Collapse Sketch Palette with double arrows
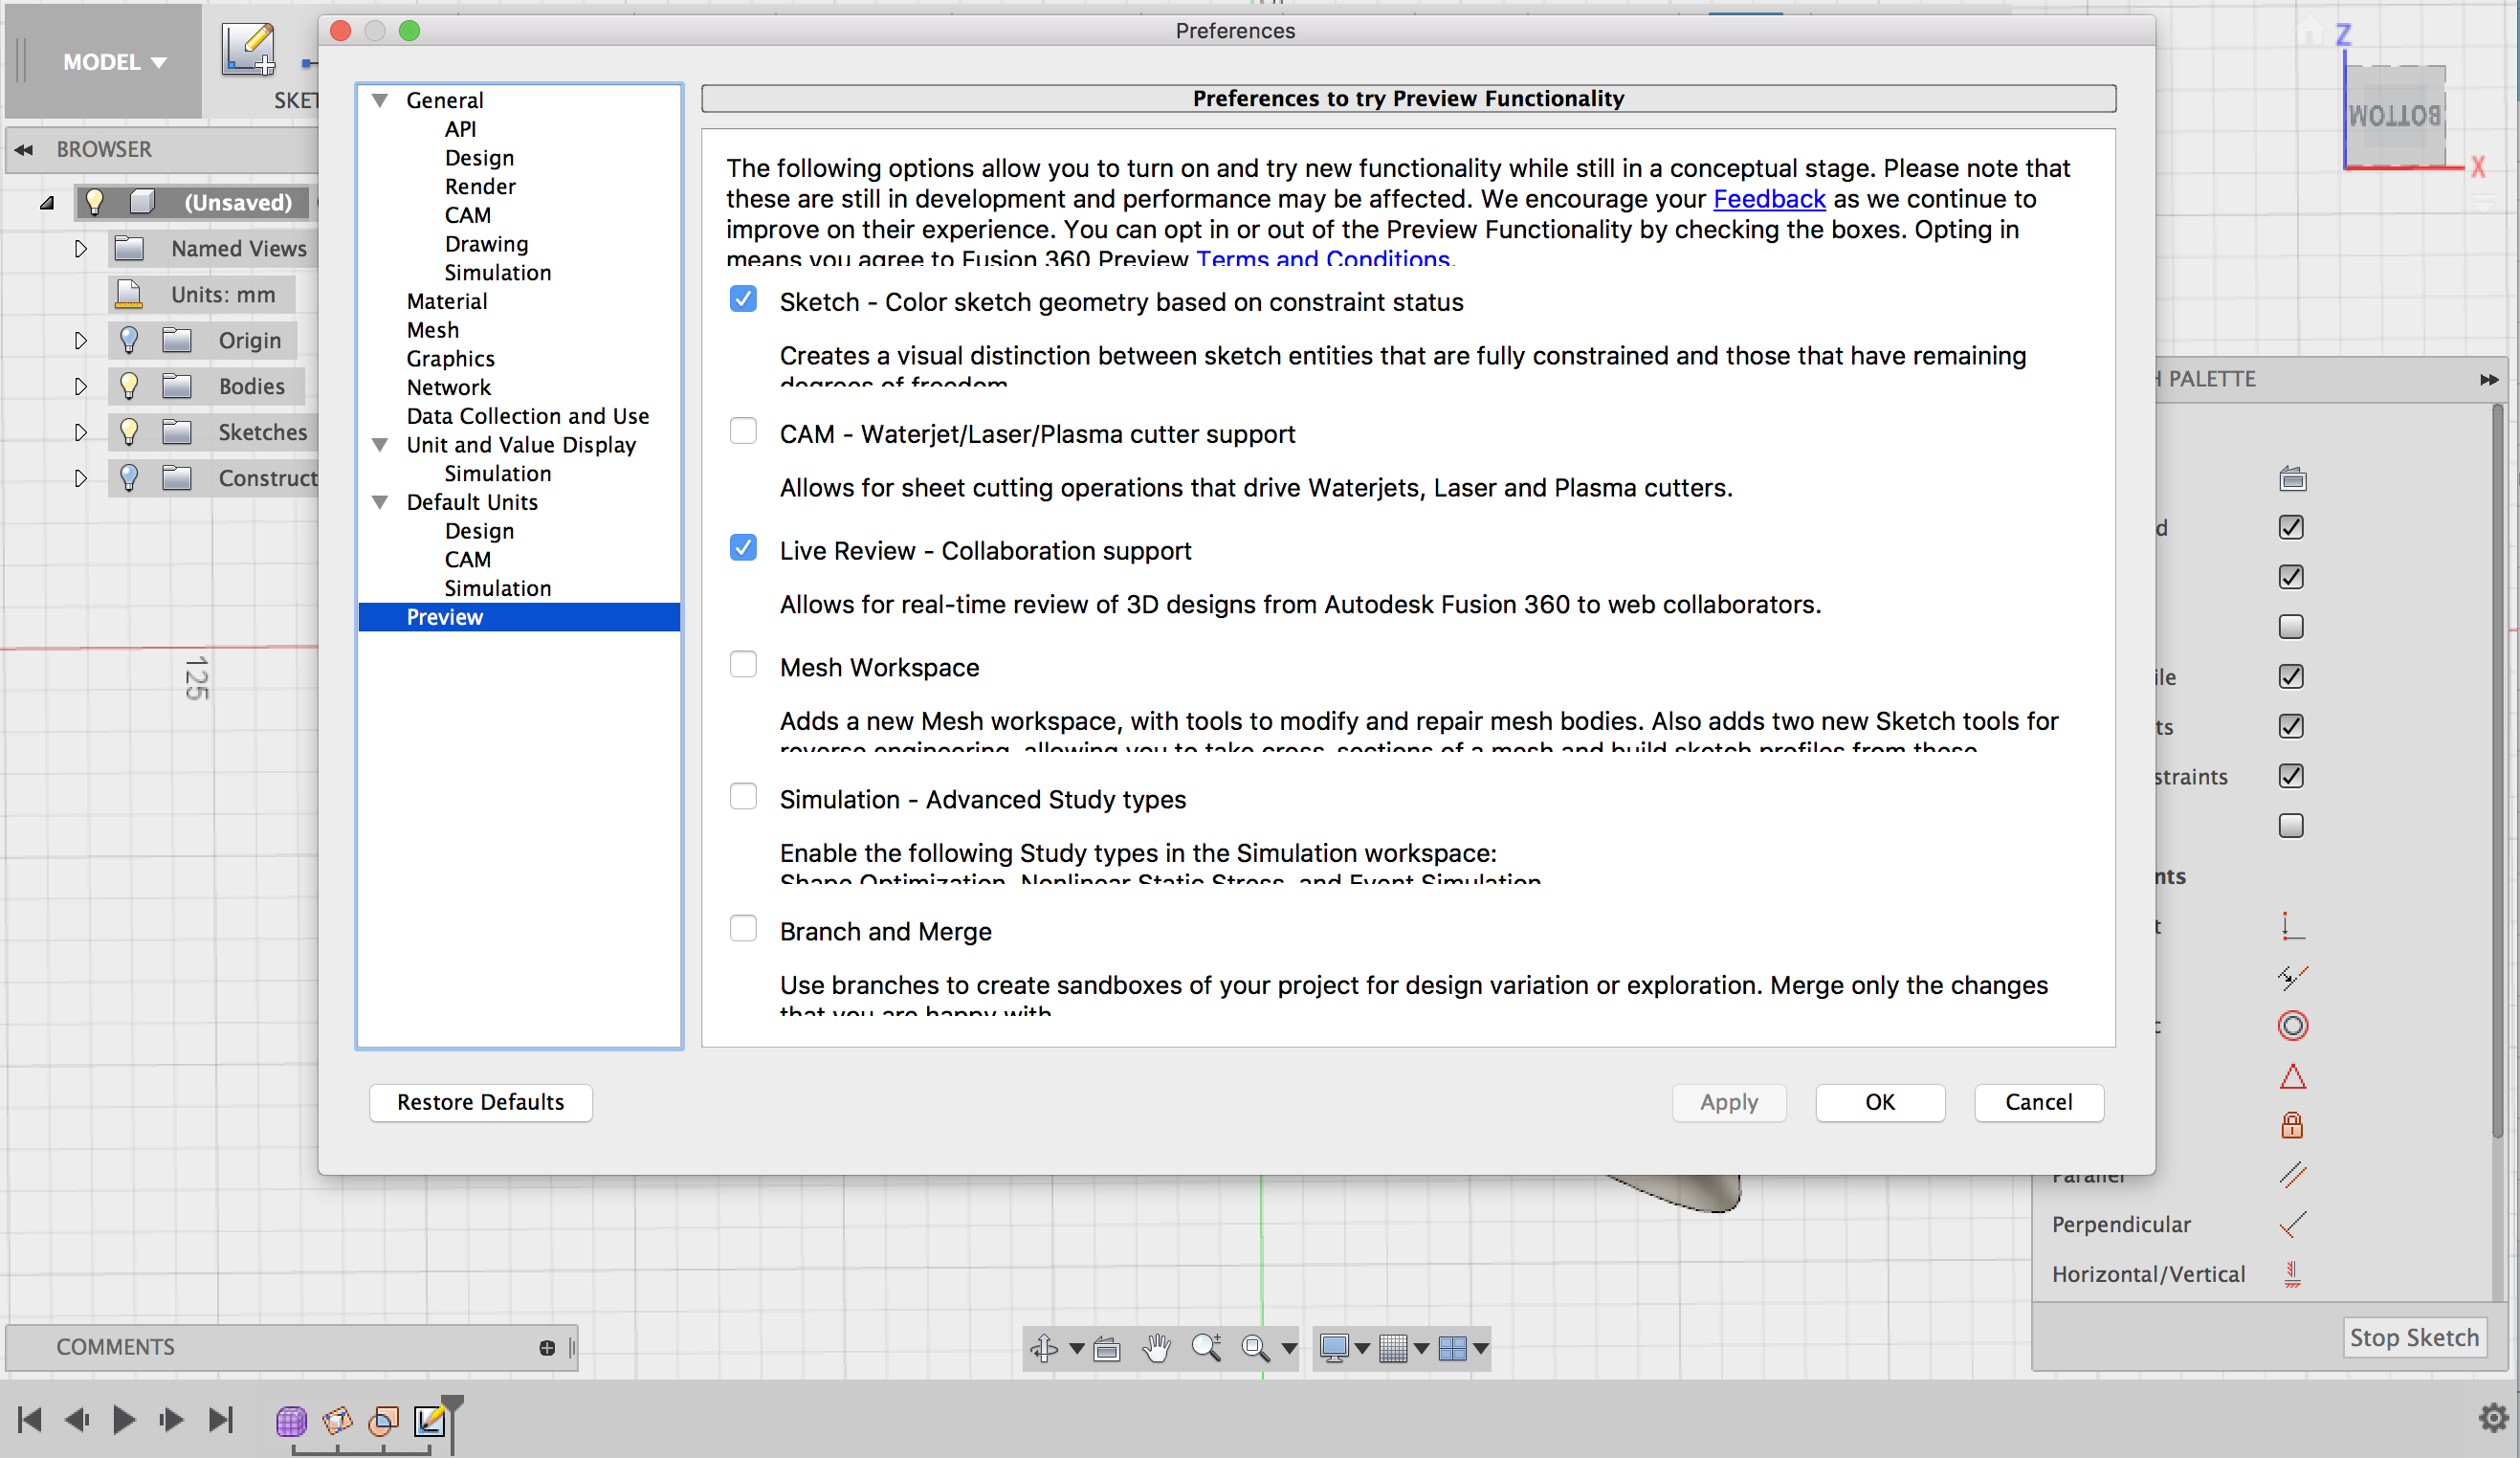 pos(2489,380)
